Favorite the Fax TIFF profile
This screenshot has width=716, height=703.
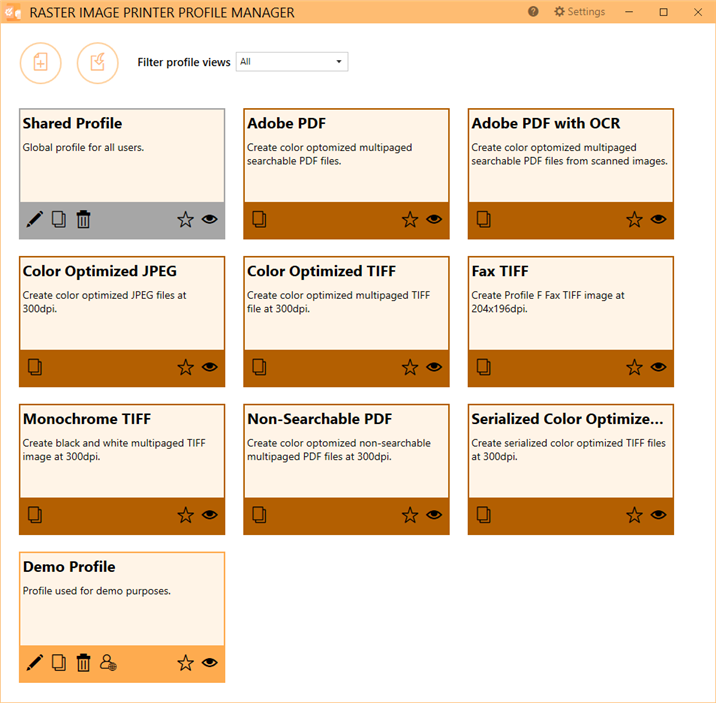click(x=634, y=367)
